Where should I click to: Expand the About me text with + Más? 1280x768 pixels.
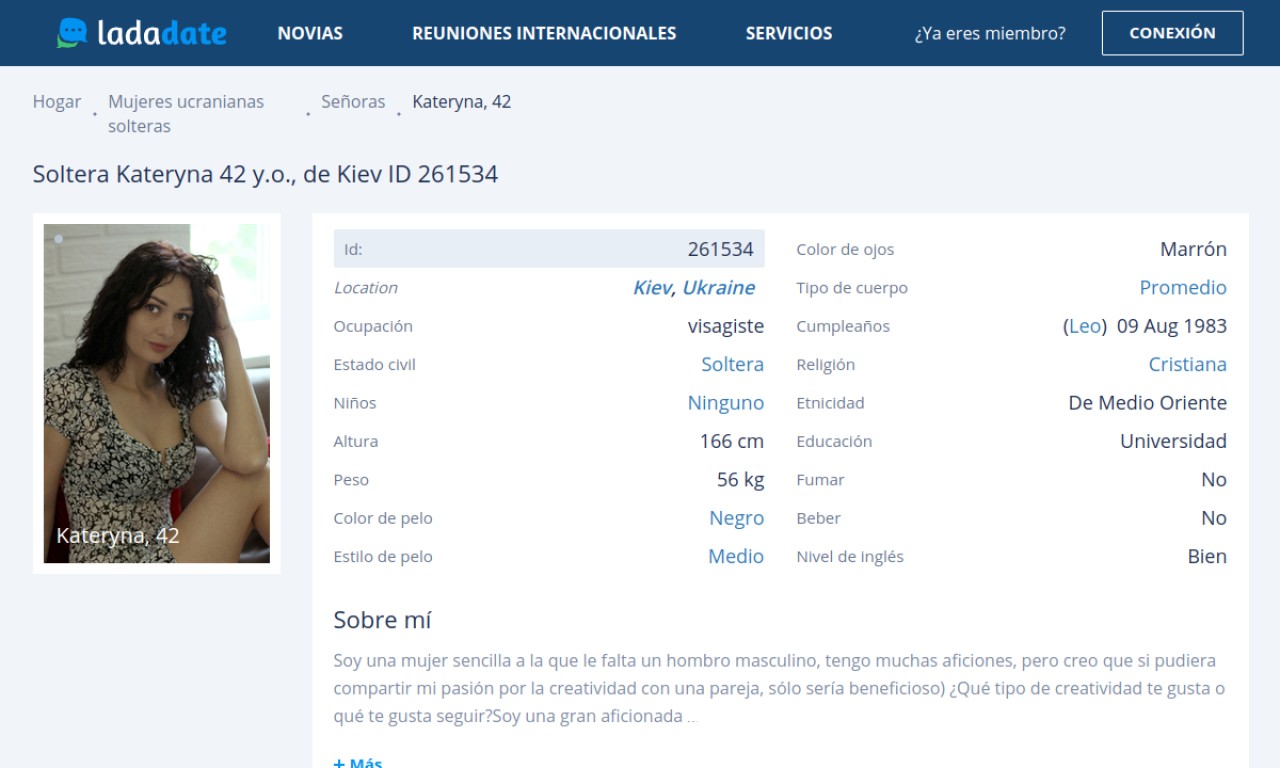point(358,762)
